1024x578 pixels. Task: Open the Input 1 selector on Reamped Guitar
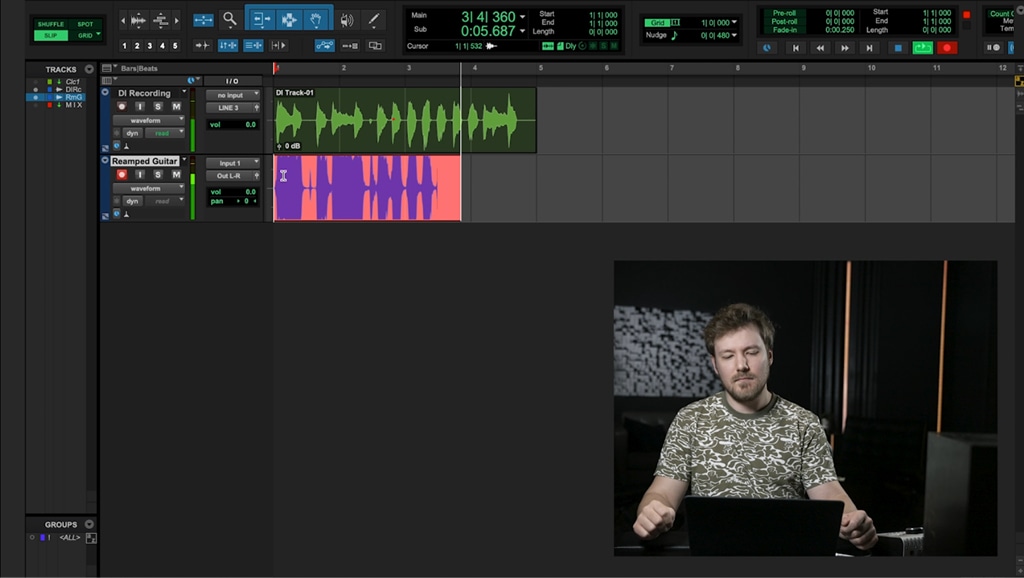(233, 163)
